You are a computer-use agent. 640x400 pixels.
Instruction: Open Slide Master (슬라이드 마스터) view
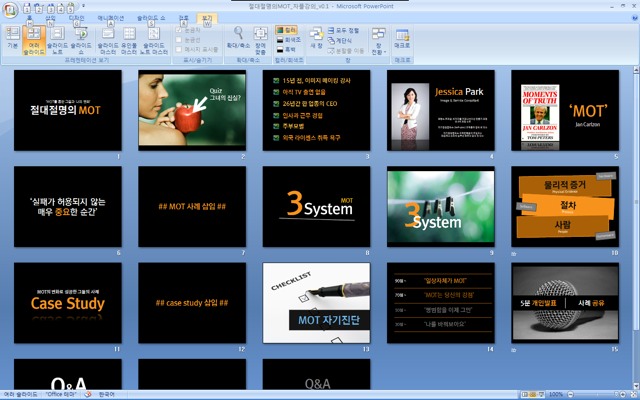[108, 40]
